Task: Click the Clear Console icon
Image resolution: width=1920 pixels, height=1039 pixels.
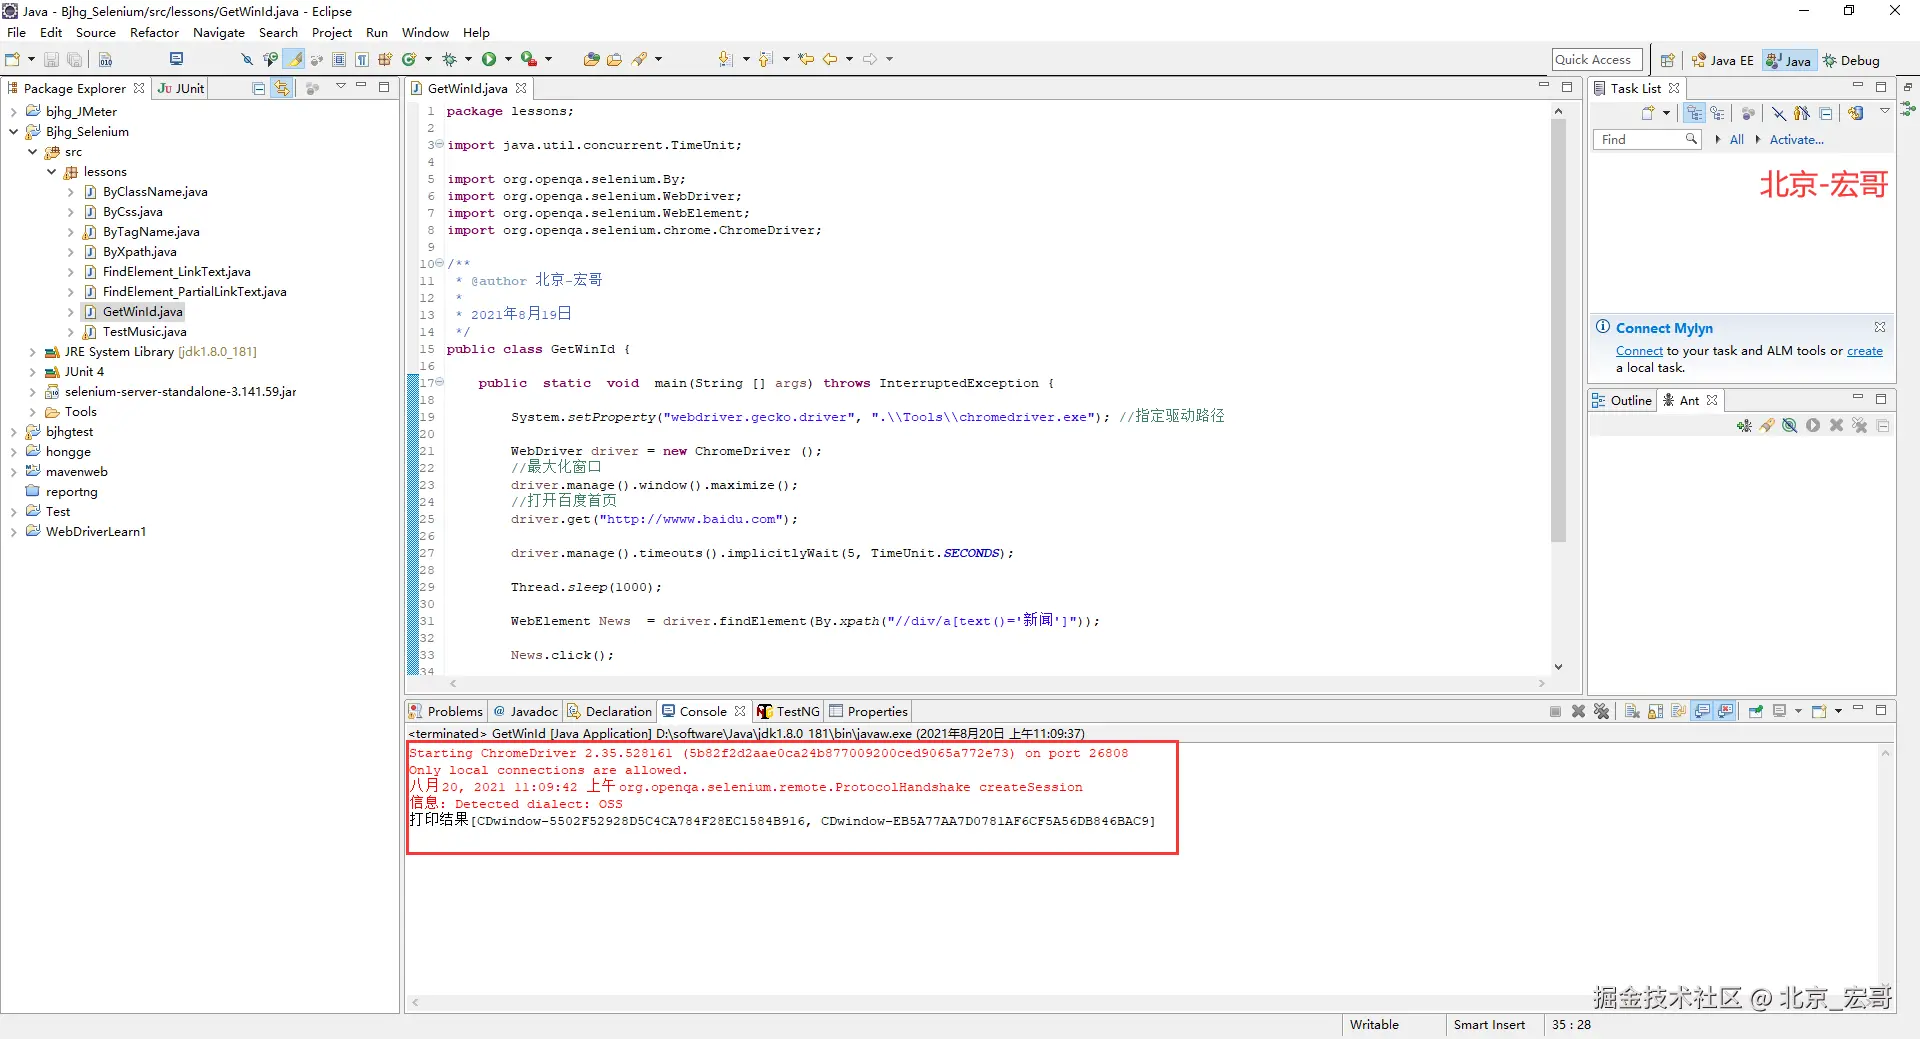Action: point(1632,712)
